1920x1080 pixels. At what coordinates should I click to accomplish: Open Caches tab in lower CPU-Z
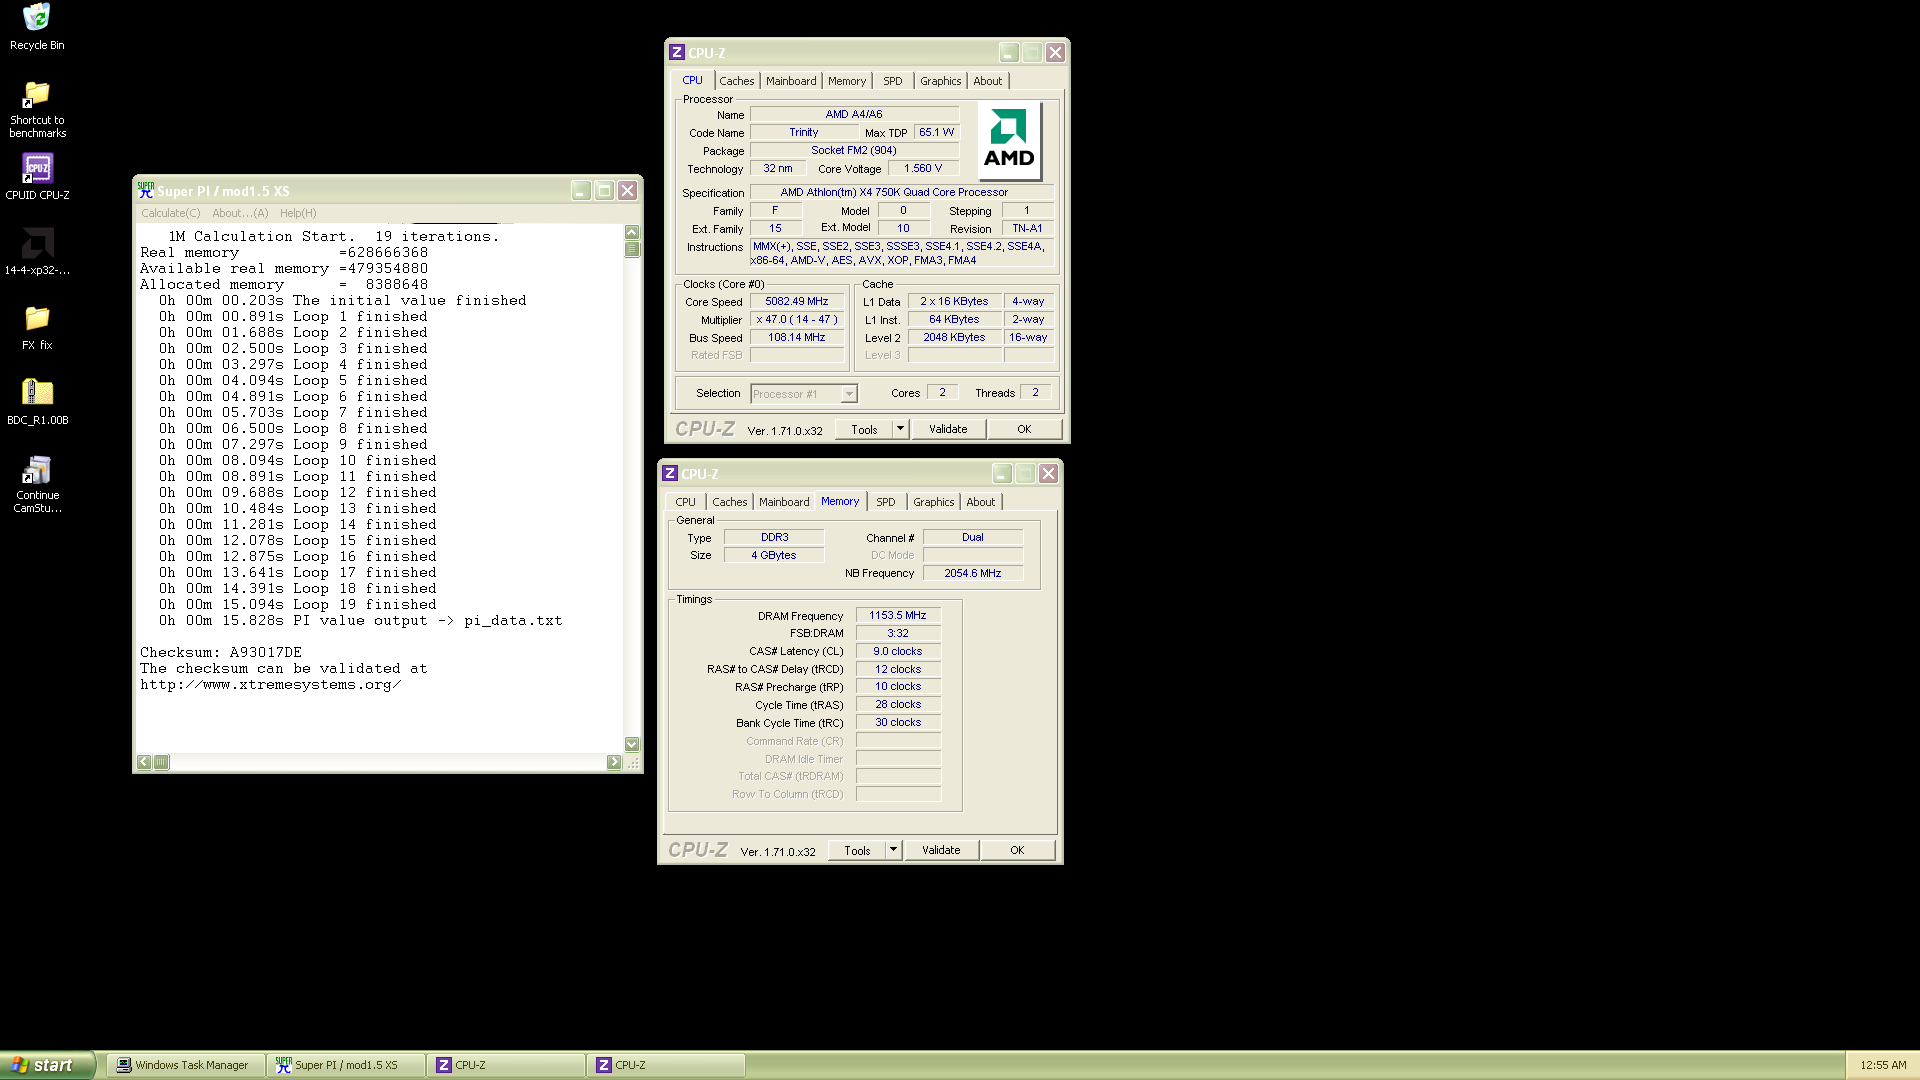(x=730, y=502)
